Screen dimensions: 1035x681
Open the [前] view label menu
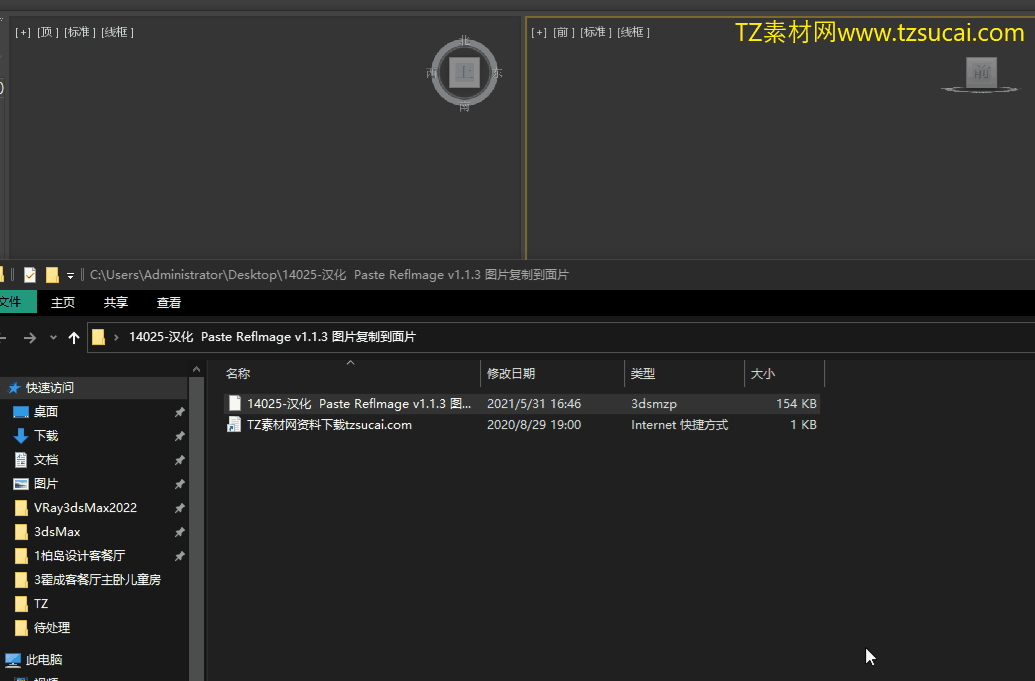[564, 32]
